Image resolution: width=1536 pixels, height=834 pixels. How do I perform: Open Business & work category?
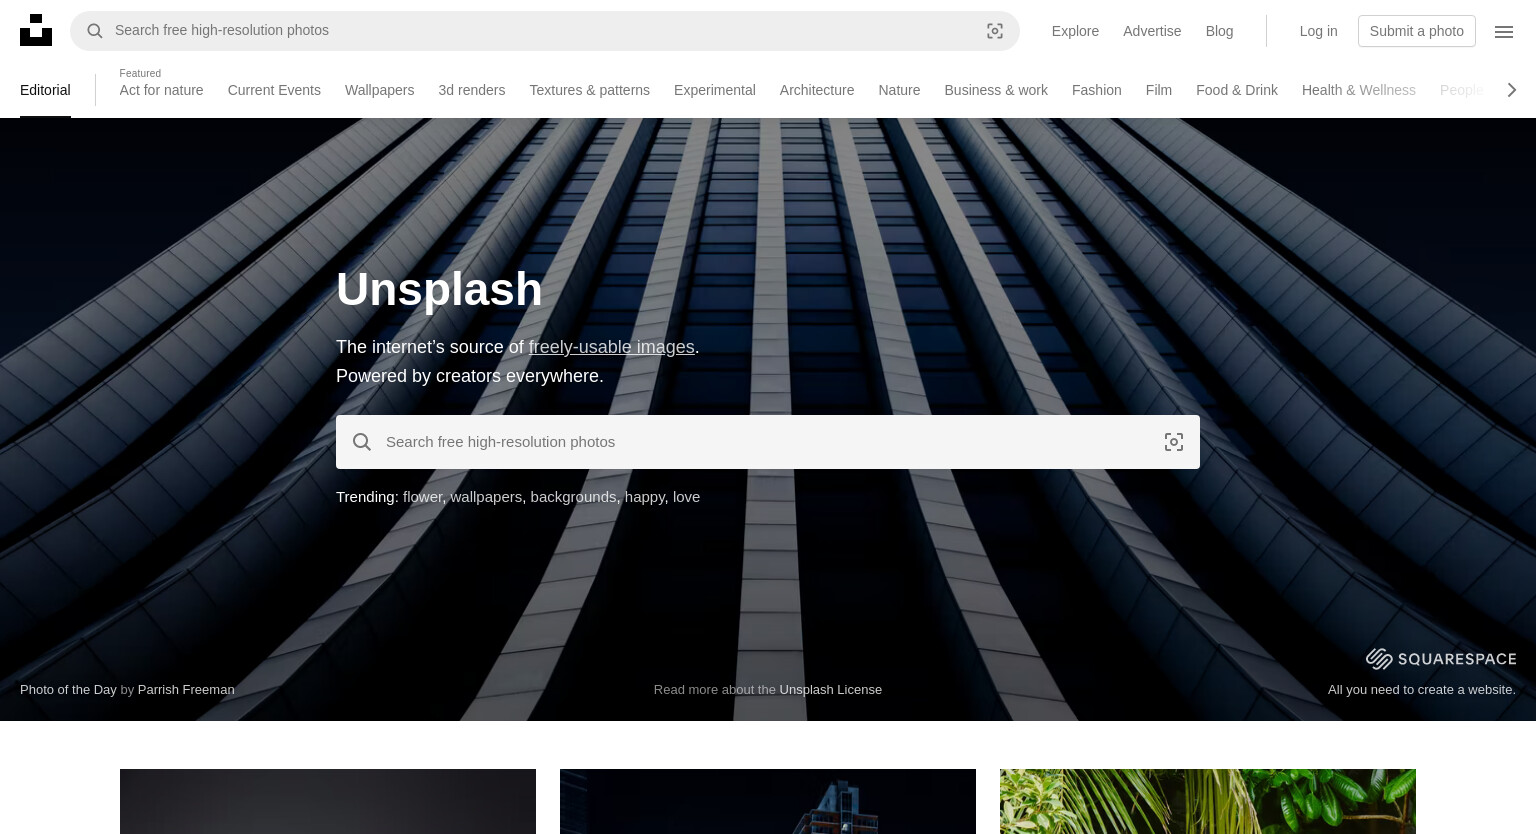(996, 90)
